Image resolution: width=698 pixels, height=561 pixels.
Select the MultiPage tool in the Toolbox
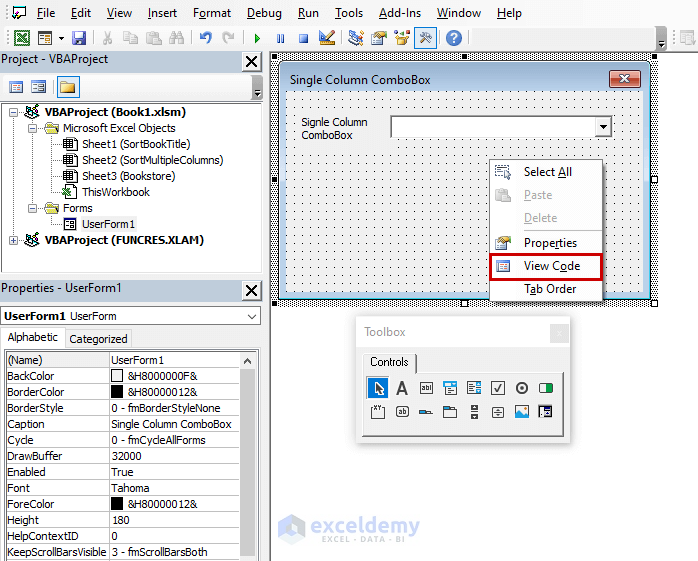[450, 412]
